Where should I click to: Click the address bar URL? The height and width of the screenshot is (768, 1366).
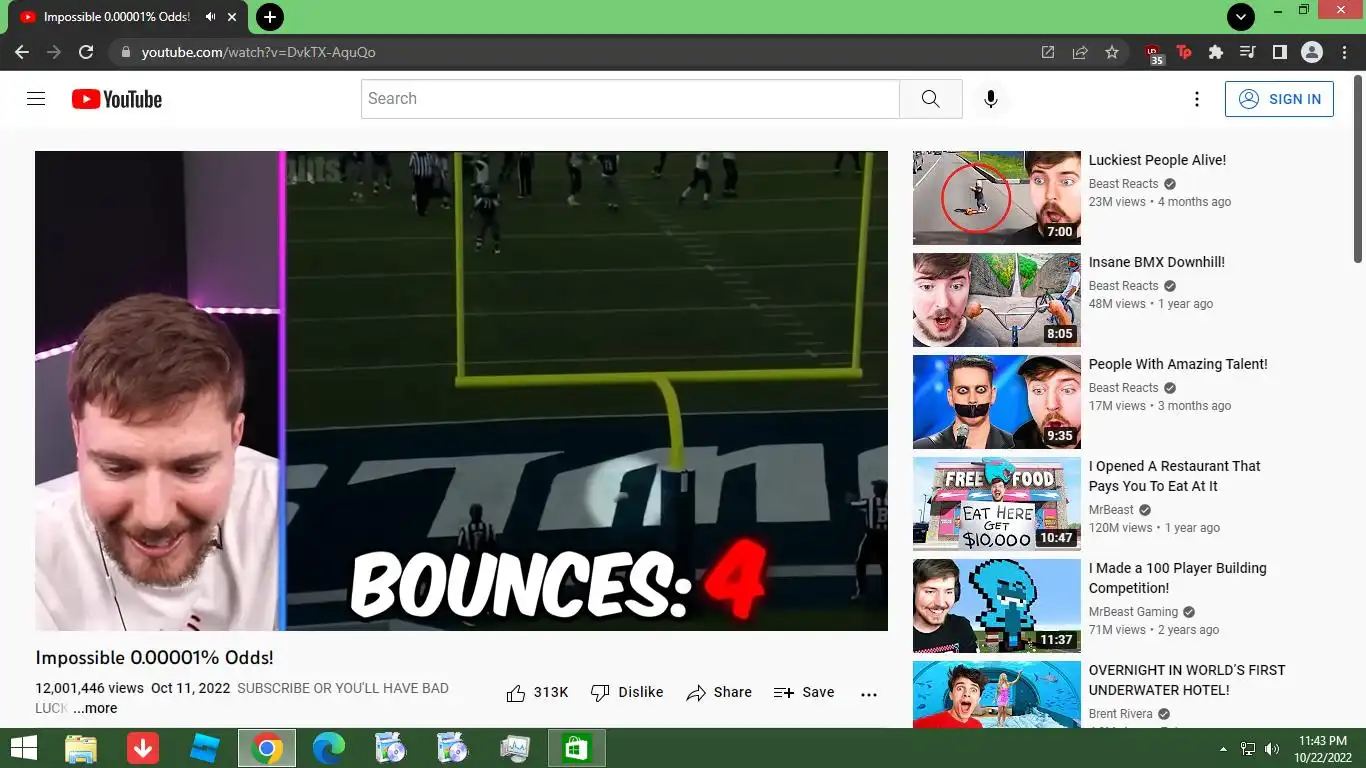pos(258,52)
